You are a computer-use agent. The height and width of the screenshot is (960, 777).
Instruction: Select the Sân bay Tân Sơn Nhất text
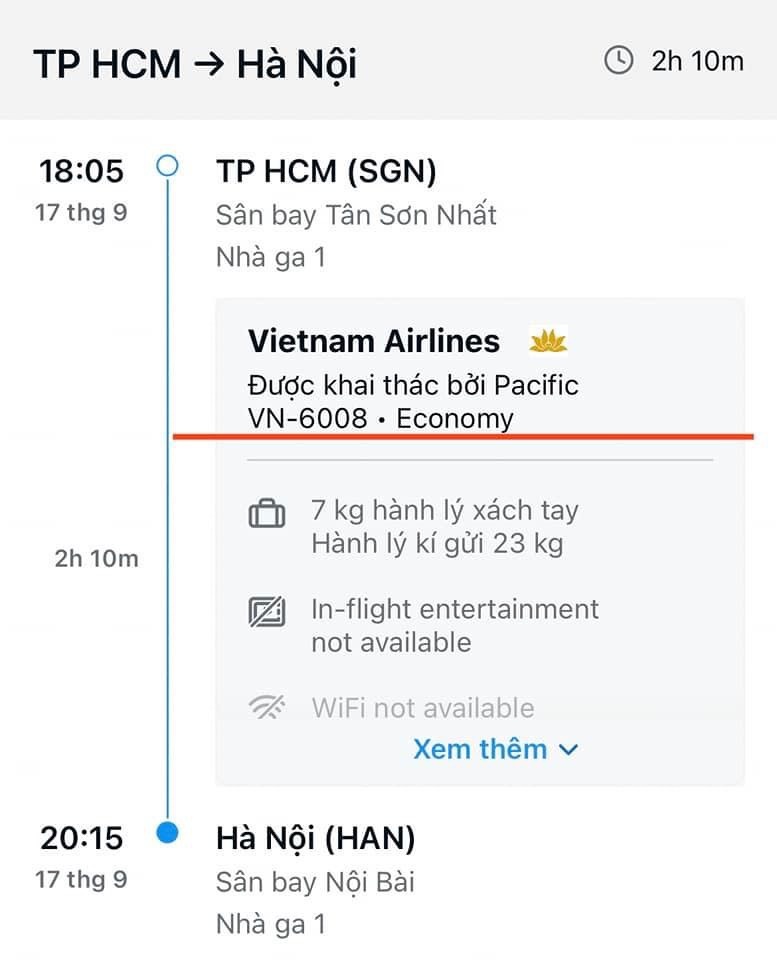357,215
